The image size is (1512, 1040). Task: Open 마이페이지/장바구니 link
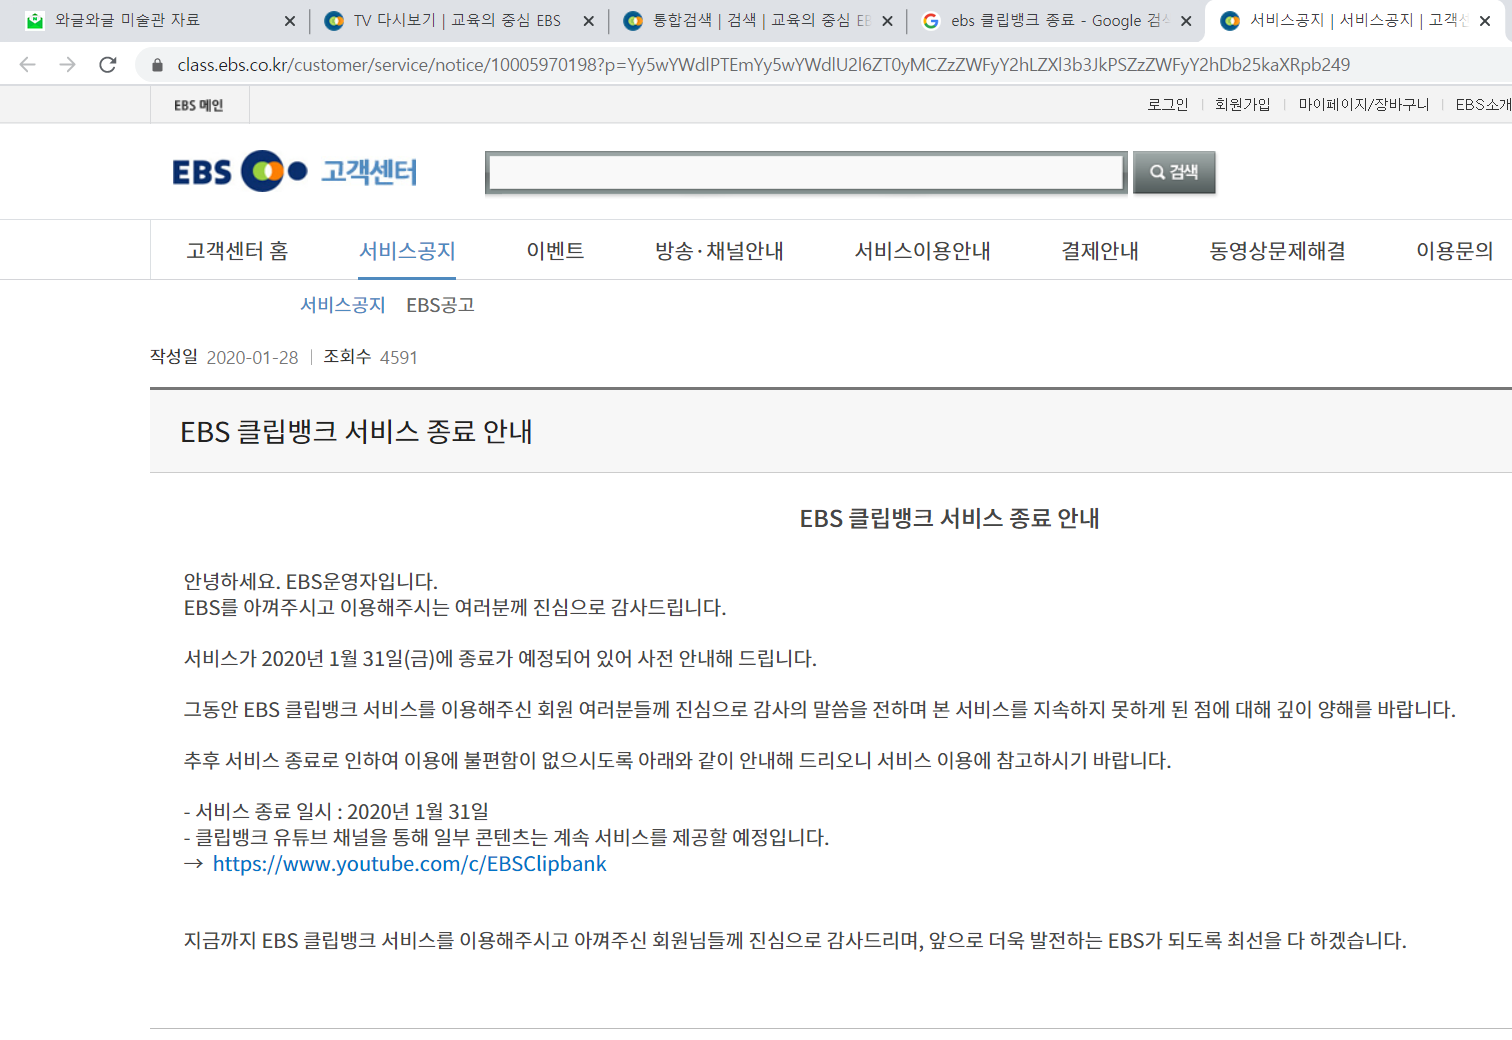[1364, 104]
